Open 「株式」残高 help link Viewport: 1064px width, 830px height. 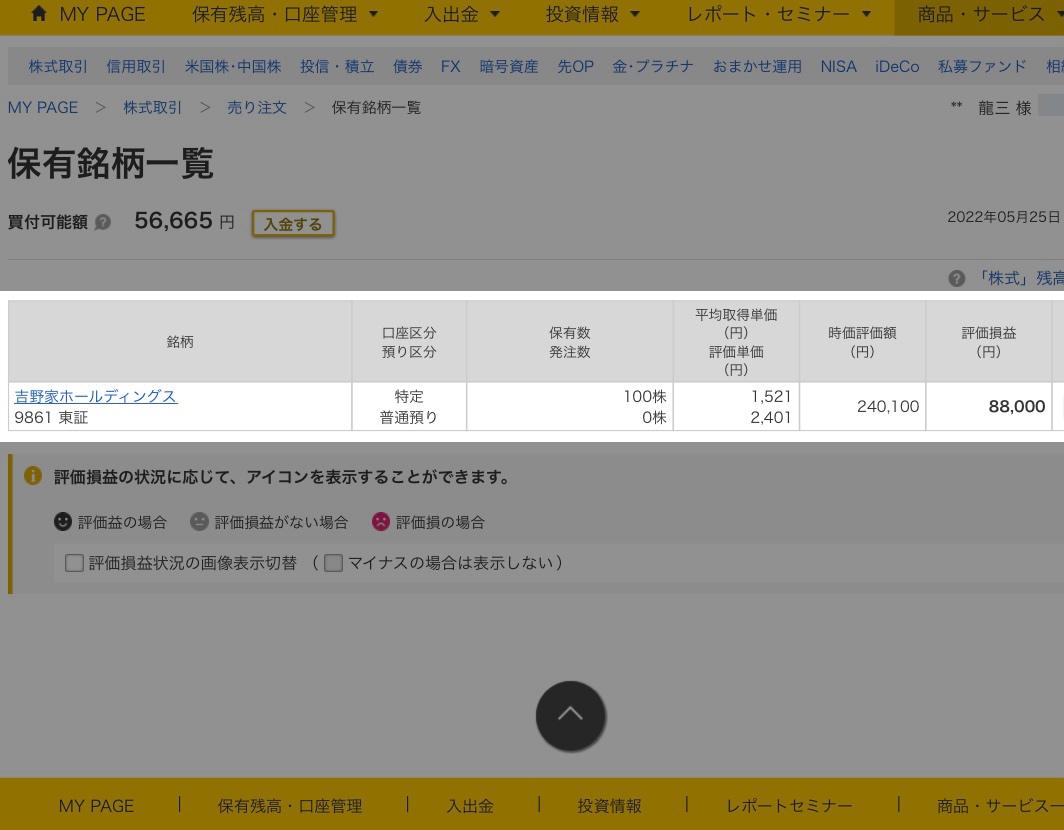tap(1019, 278)
